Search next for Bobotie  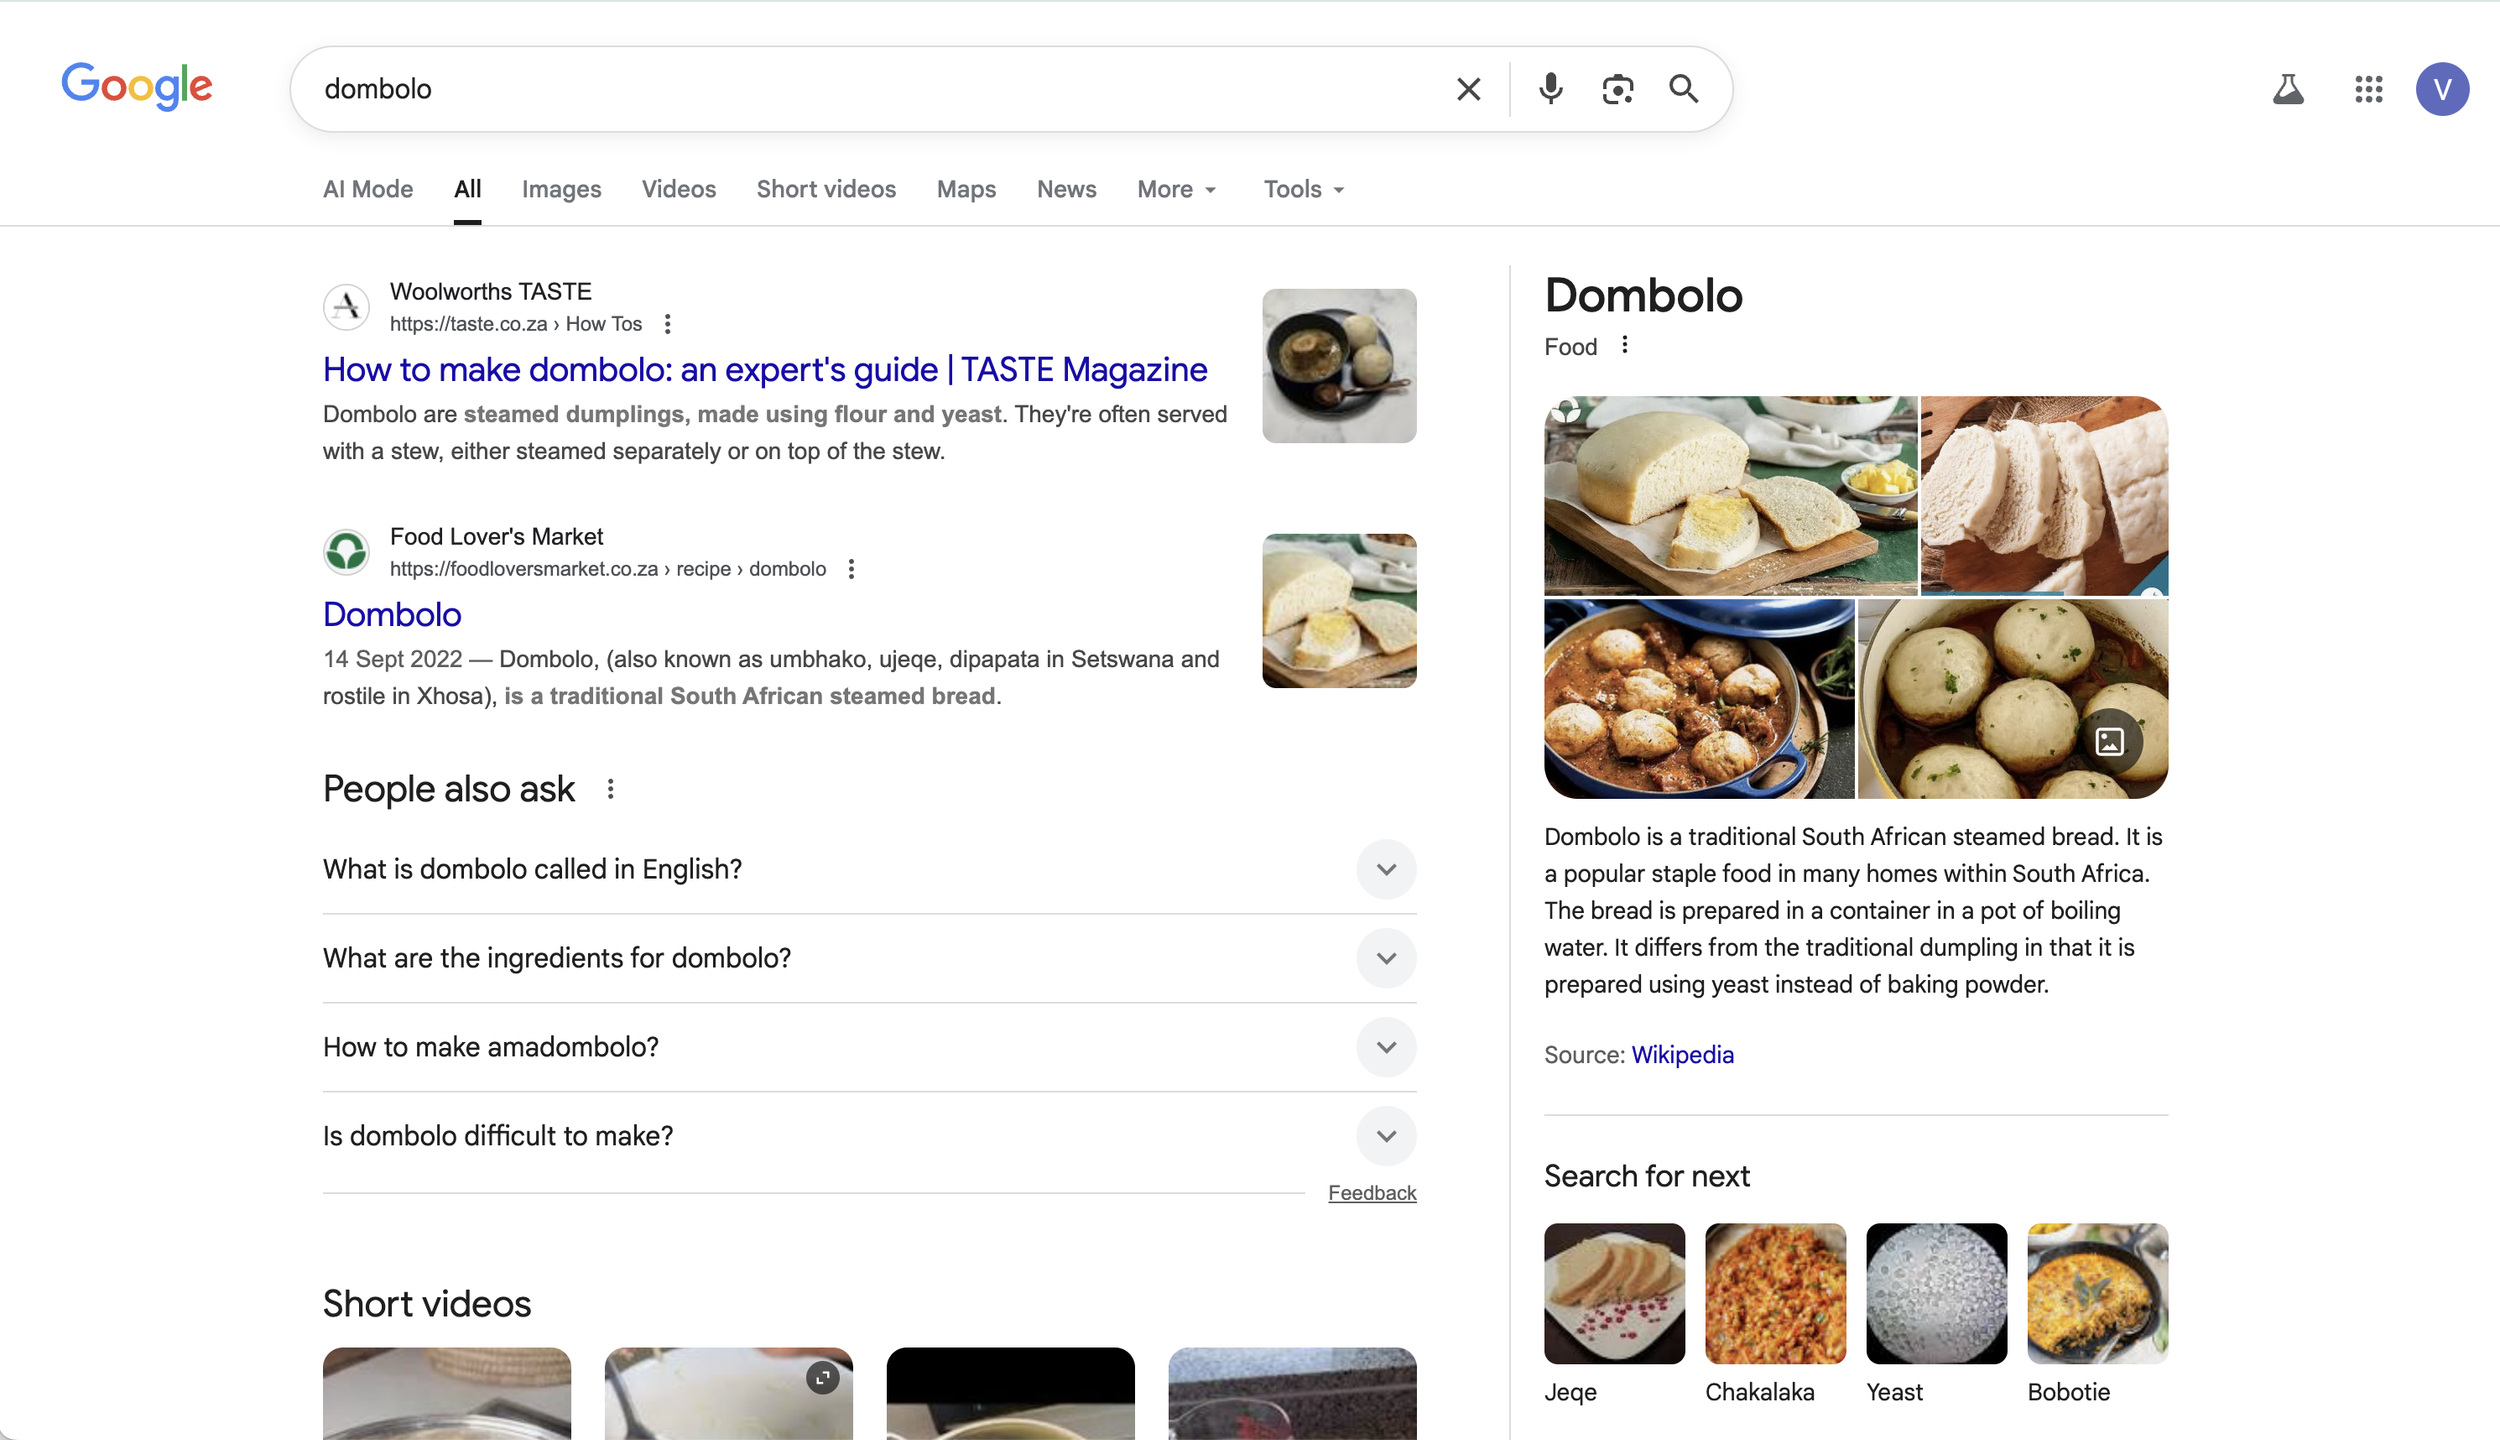click(x=2097, y=1314)
